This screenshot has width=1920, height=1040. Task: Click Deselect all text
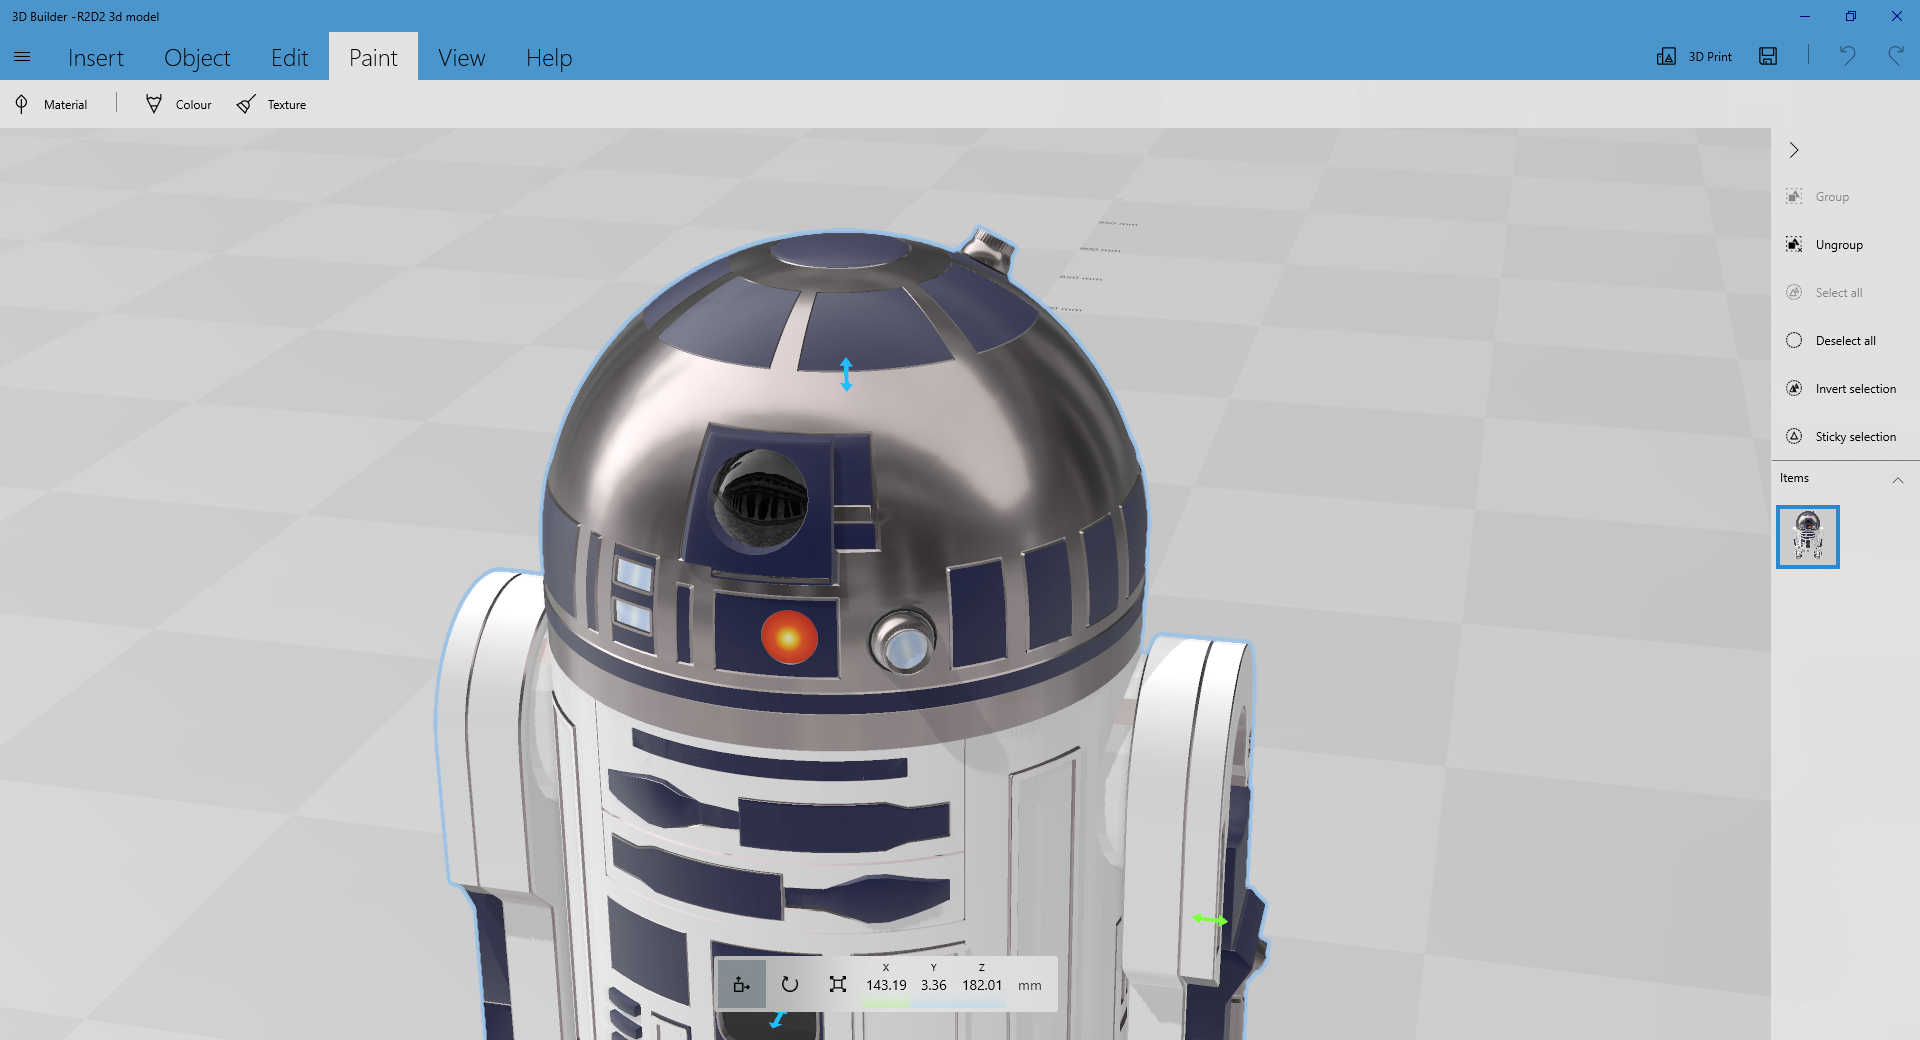1846,341
